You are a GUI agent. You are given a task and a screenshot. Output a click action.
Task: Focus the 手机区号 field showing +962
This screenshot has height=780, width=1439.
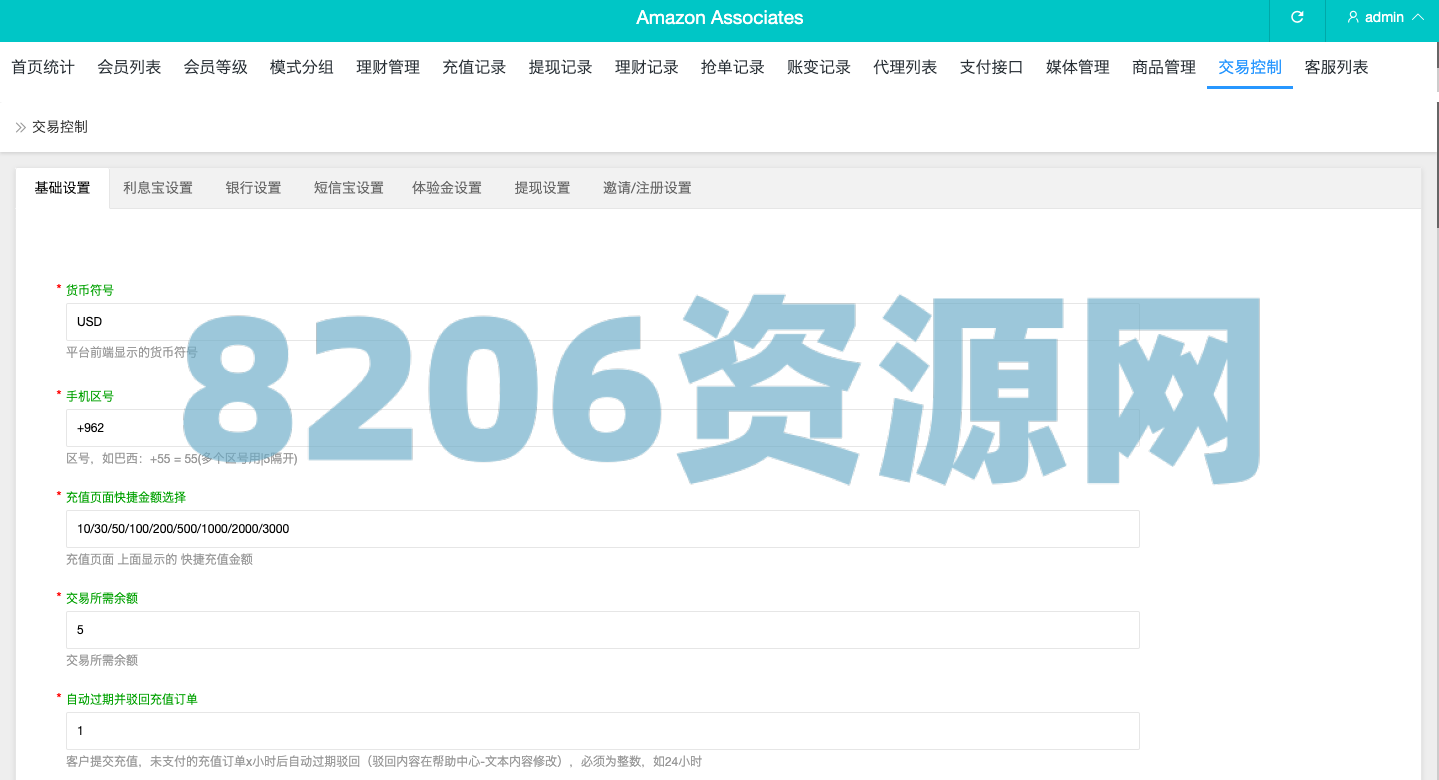602,428
